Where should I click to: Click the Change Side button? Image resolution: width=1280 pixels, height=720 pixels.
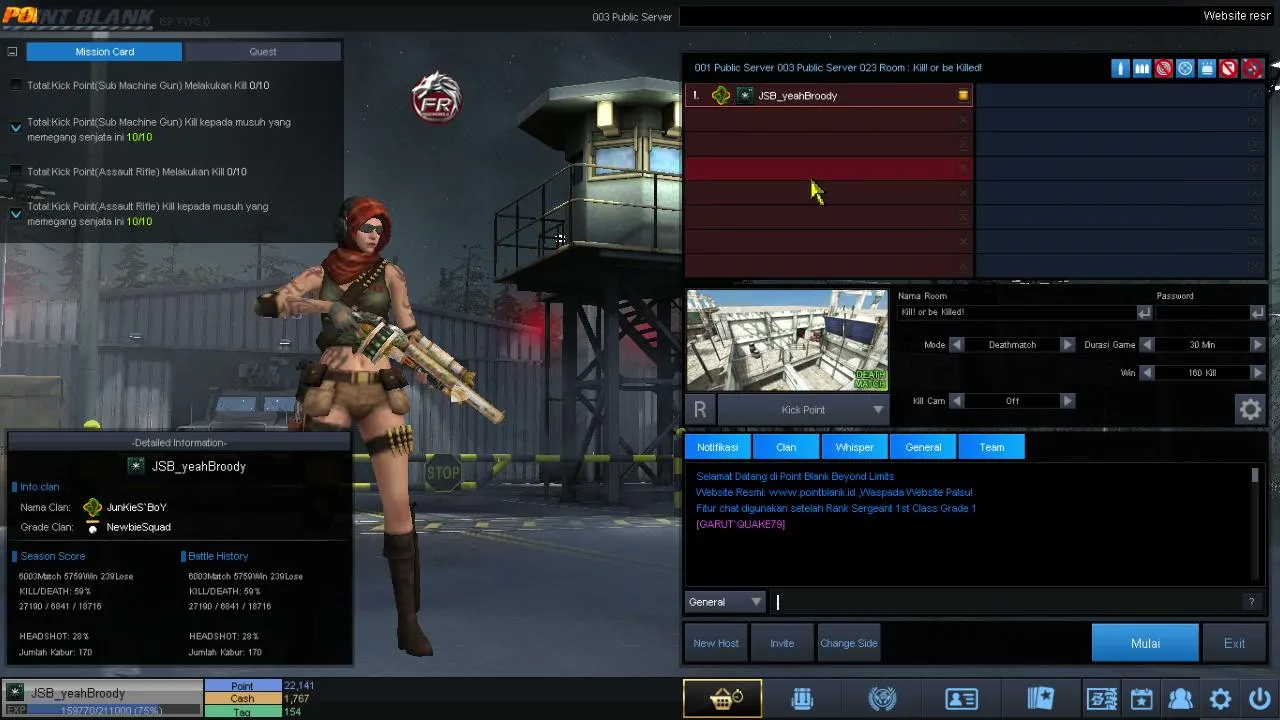(849, 643)
